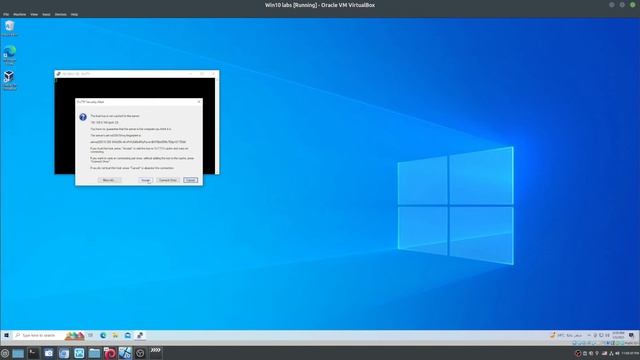640x360 pixels.
Task: Select the Microsoft Edge desktop icon
Action: 9,55
